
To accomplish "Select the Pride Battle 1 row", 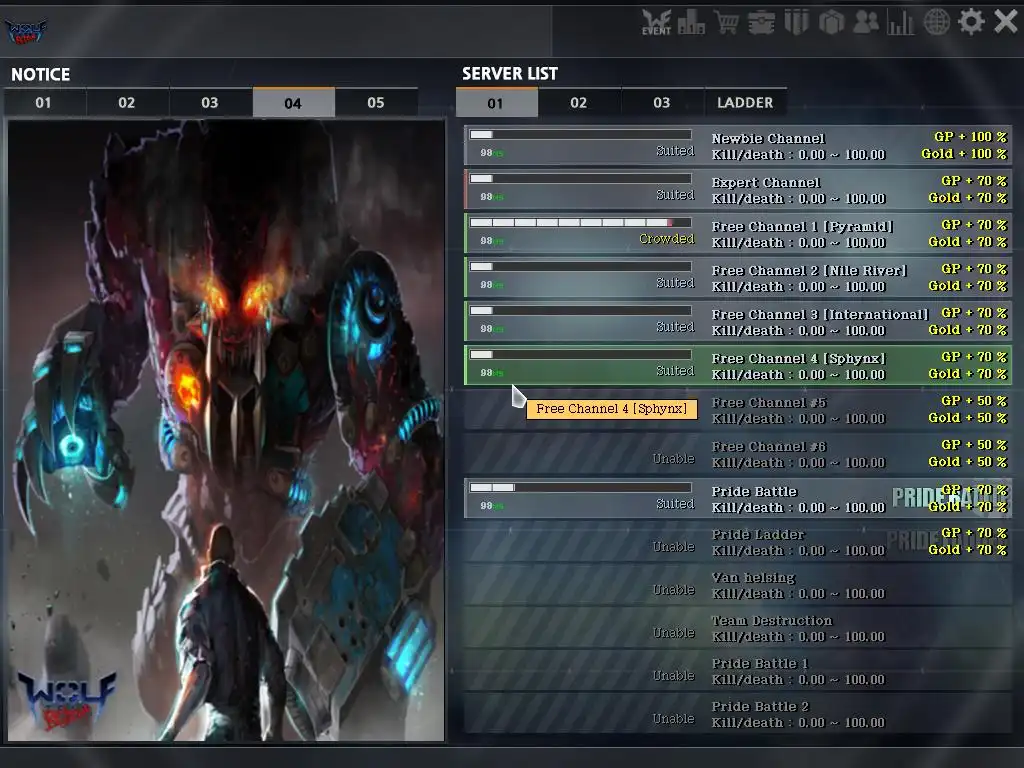I will click(738, 671).
